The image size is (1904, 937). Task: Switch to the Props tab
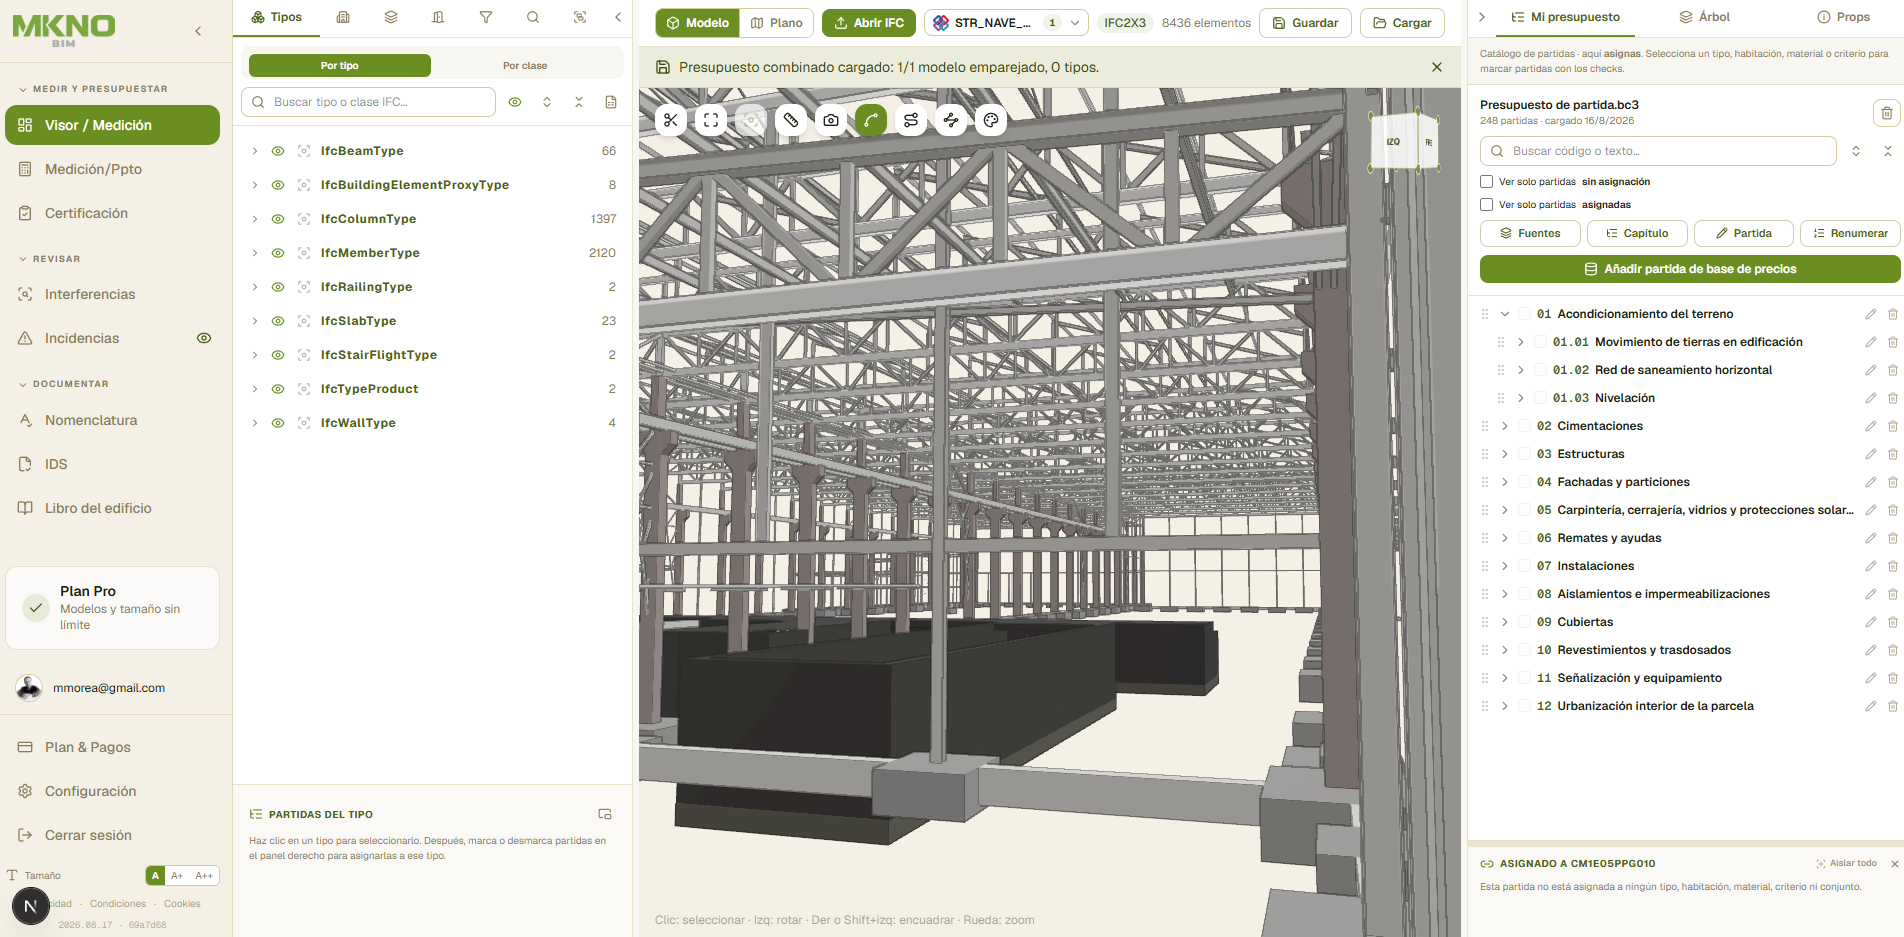[x=1843, y=17]
